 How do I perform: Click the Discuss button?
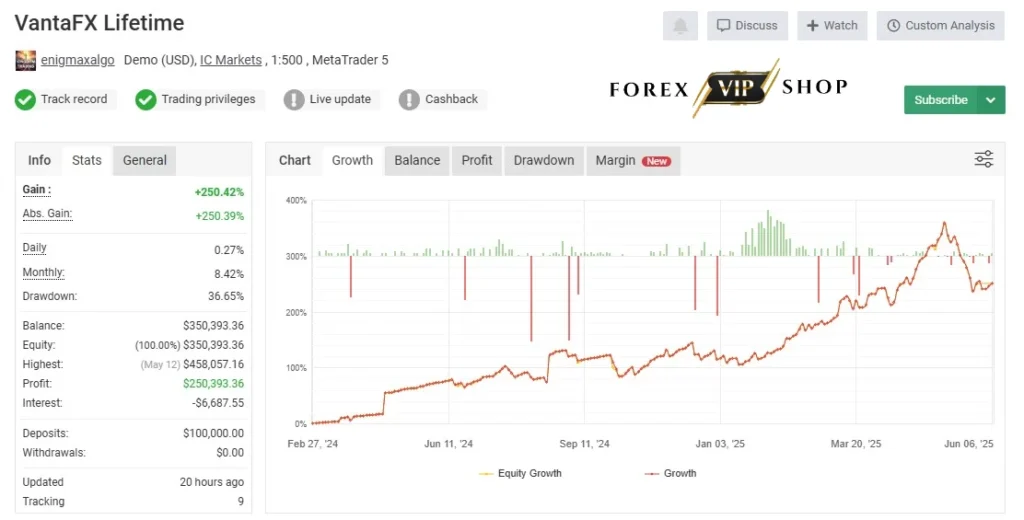coord(747,25)
